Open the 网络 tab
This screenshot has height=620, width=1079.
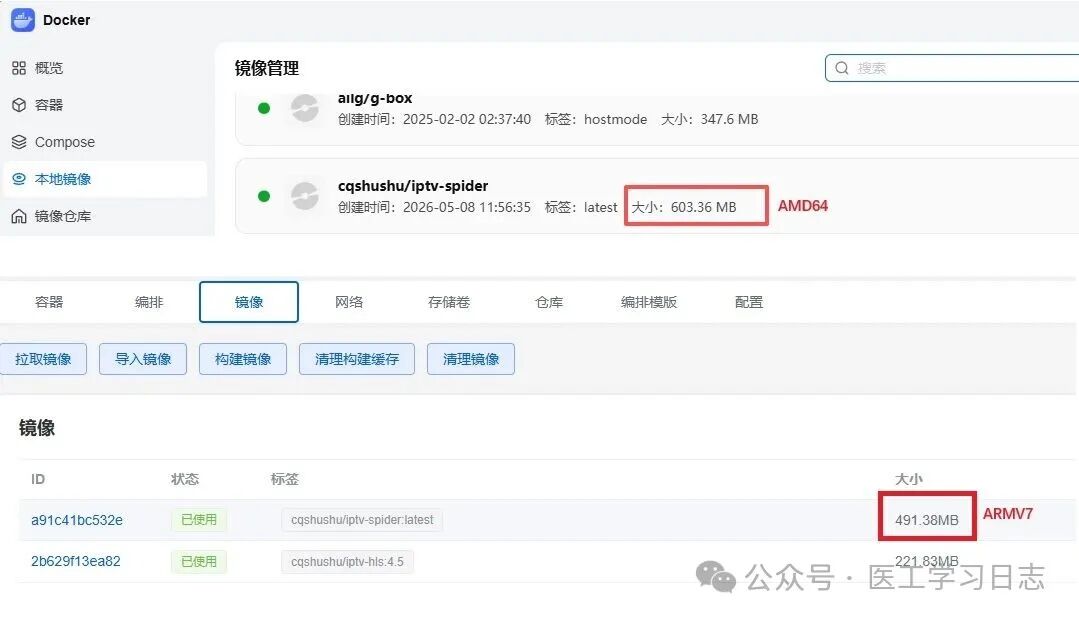[x=349, y=302]
